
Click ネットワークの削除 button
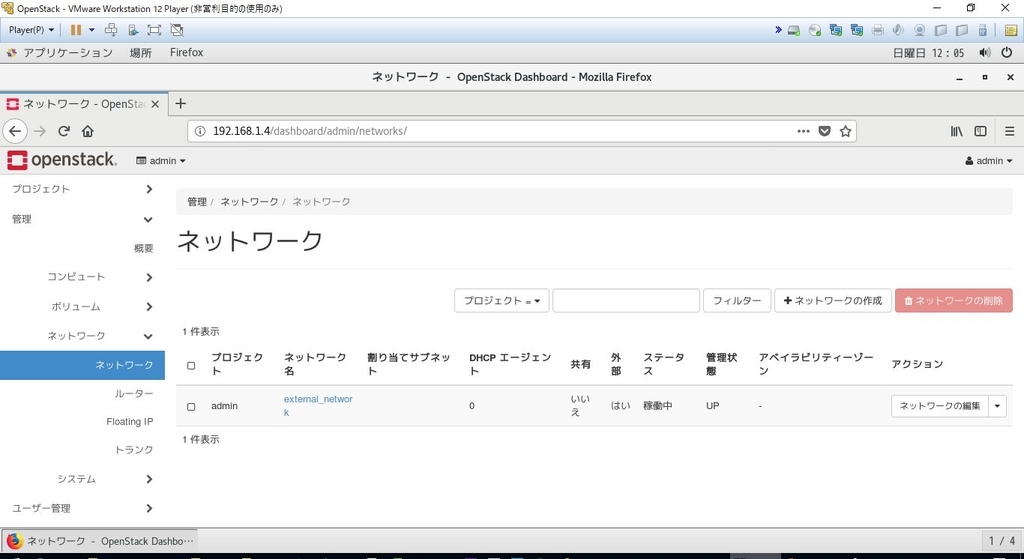[953, 300]
